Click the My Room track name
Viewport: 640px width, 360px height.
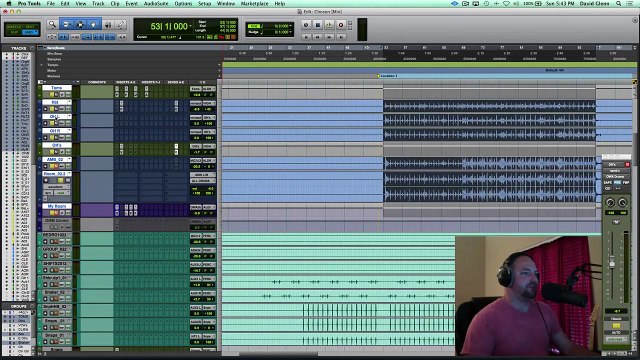coord(57,206)
